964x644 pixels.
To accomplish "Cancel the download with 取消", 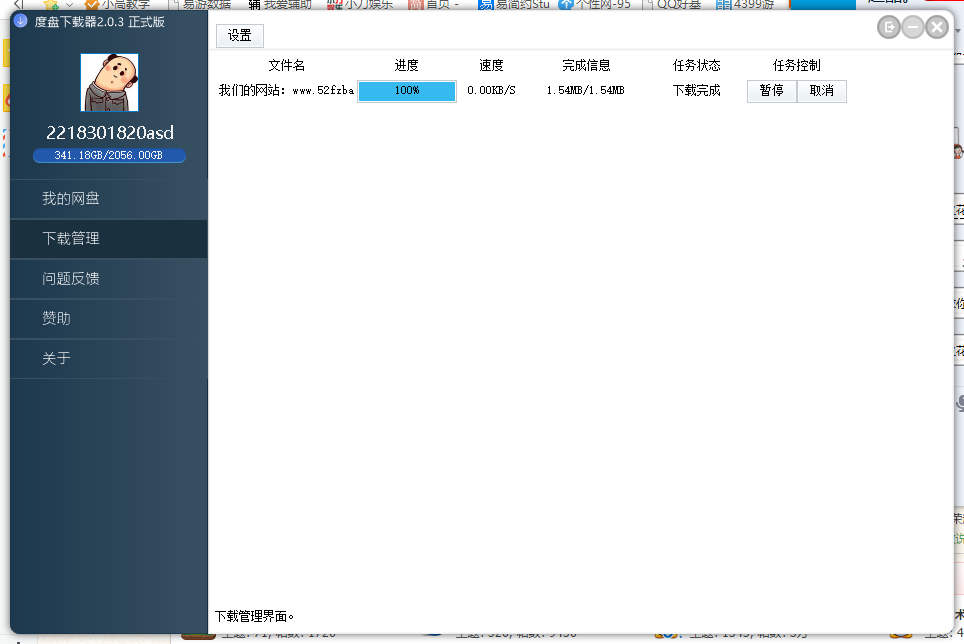I will (x=821, y=91).
